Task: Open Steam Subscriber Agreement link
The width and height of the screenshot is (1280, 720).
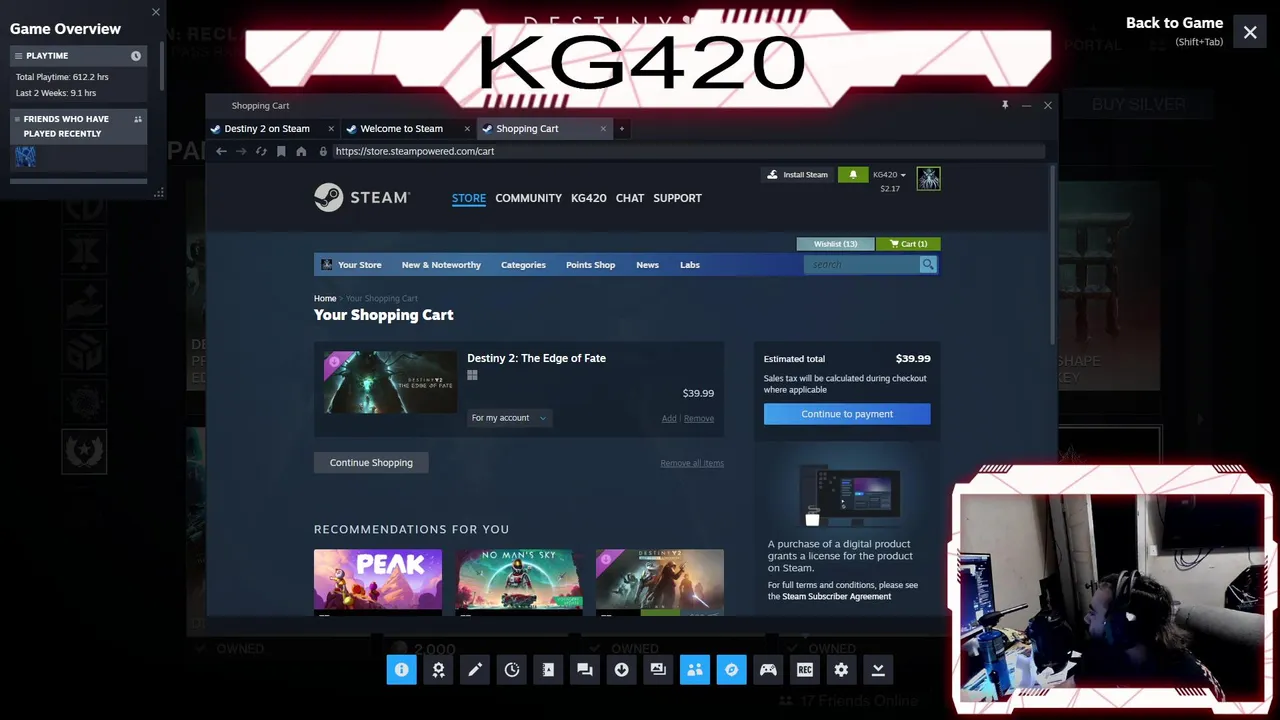Action: [x=836, y=597]
